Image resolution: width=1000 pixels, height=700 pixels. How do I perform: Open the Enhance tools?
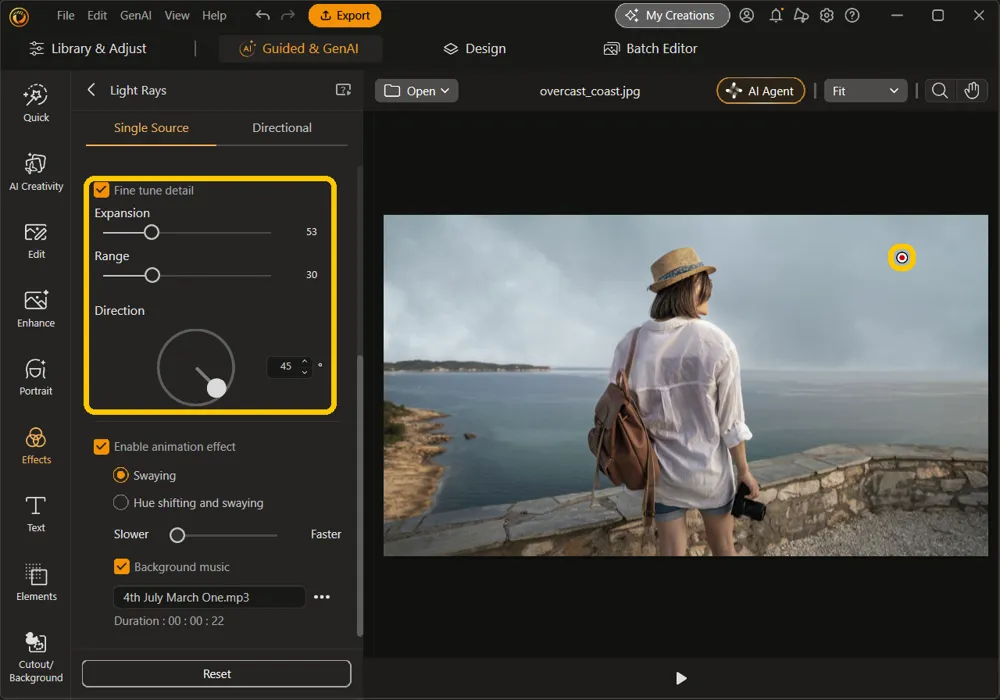point(36,309)
